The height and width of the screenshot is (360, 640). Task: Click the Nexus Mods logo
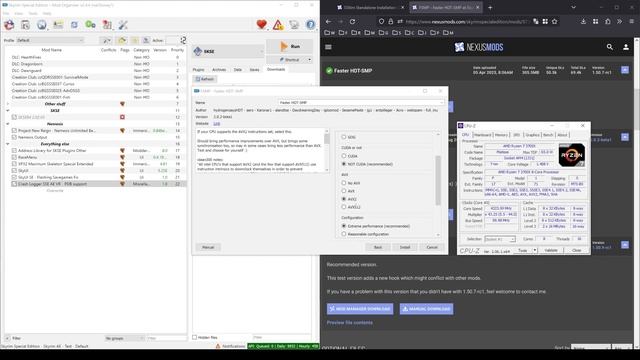[479, 47]
